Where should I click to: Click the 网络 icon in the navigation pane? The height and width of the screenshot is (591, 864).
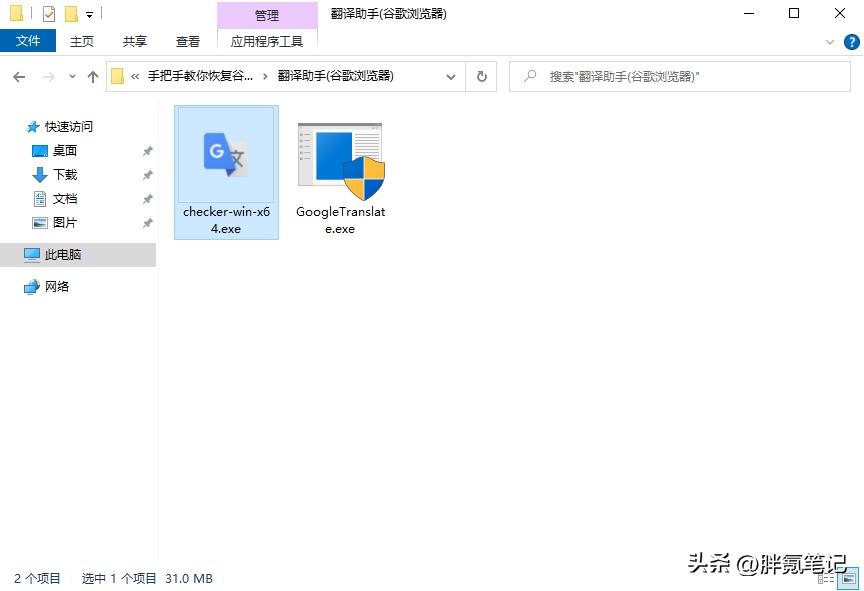tap(30, 286)
